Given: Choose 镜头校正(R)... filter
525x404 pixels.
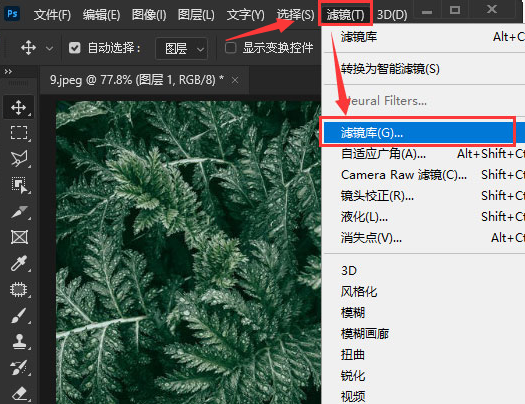Looking at the screenshot, I should [423, 196].
